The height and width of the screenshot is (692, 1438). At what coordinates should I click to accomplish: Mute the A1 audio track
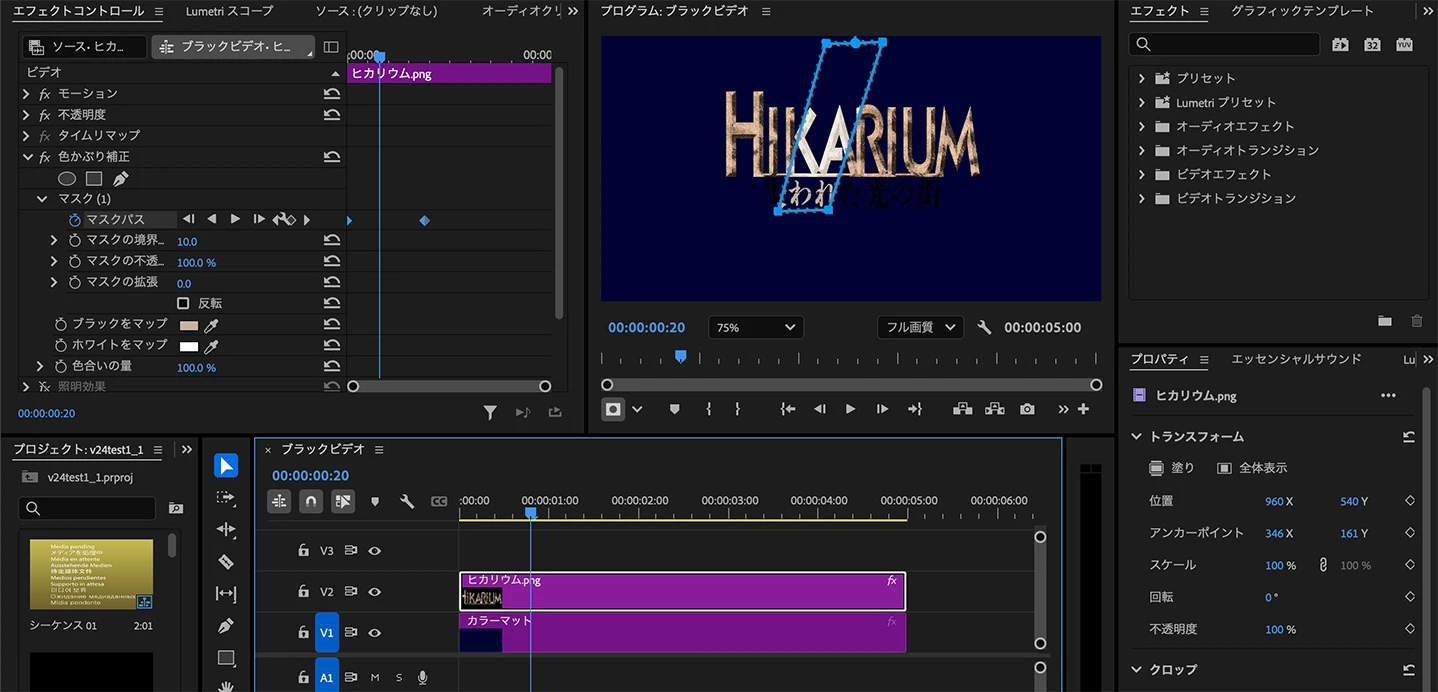(375, 678)
